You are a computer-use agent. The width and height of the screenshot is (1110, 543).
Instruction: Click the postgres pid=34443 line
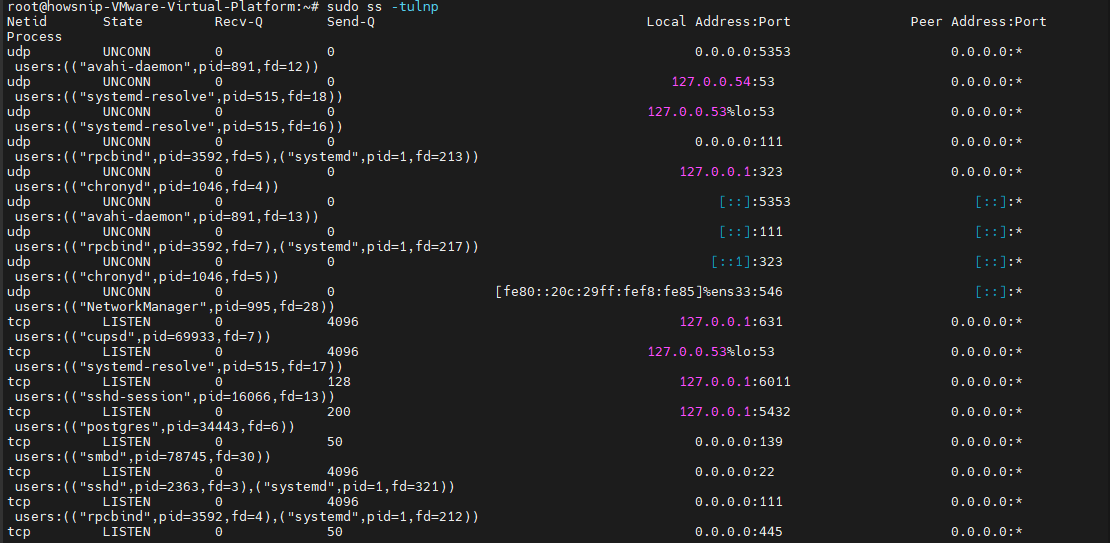(x=154, y=427)
